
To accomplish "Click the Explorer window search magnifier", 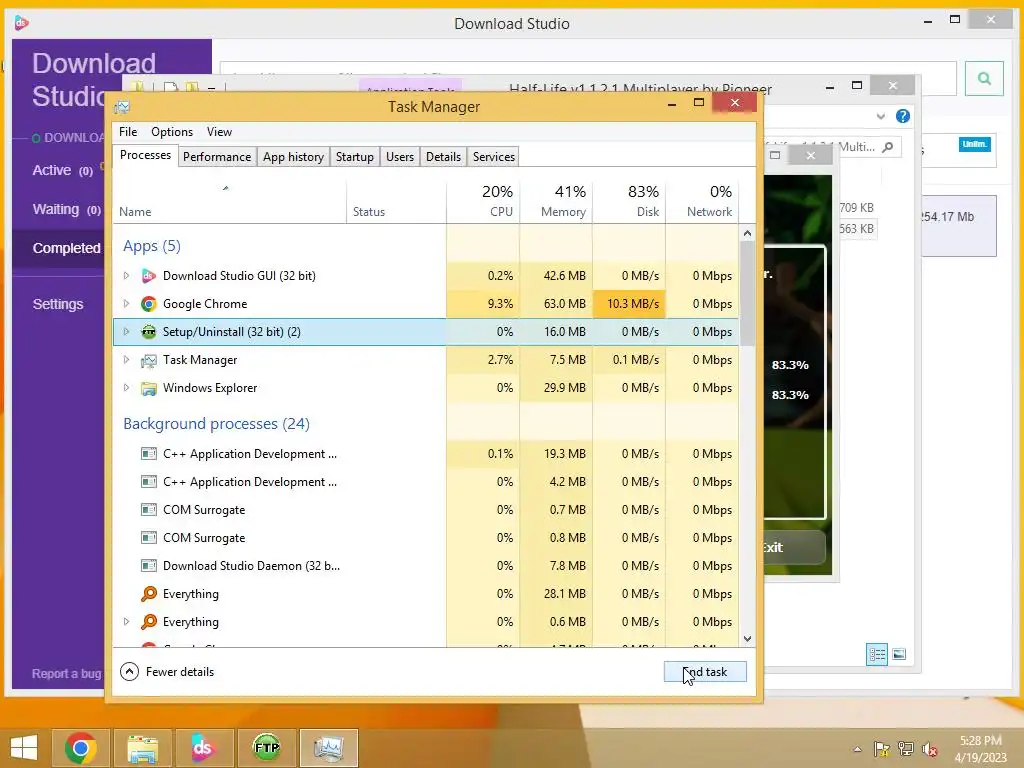I will pos(888,148).
